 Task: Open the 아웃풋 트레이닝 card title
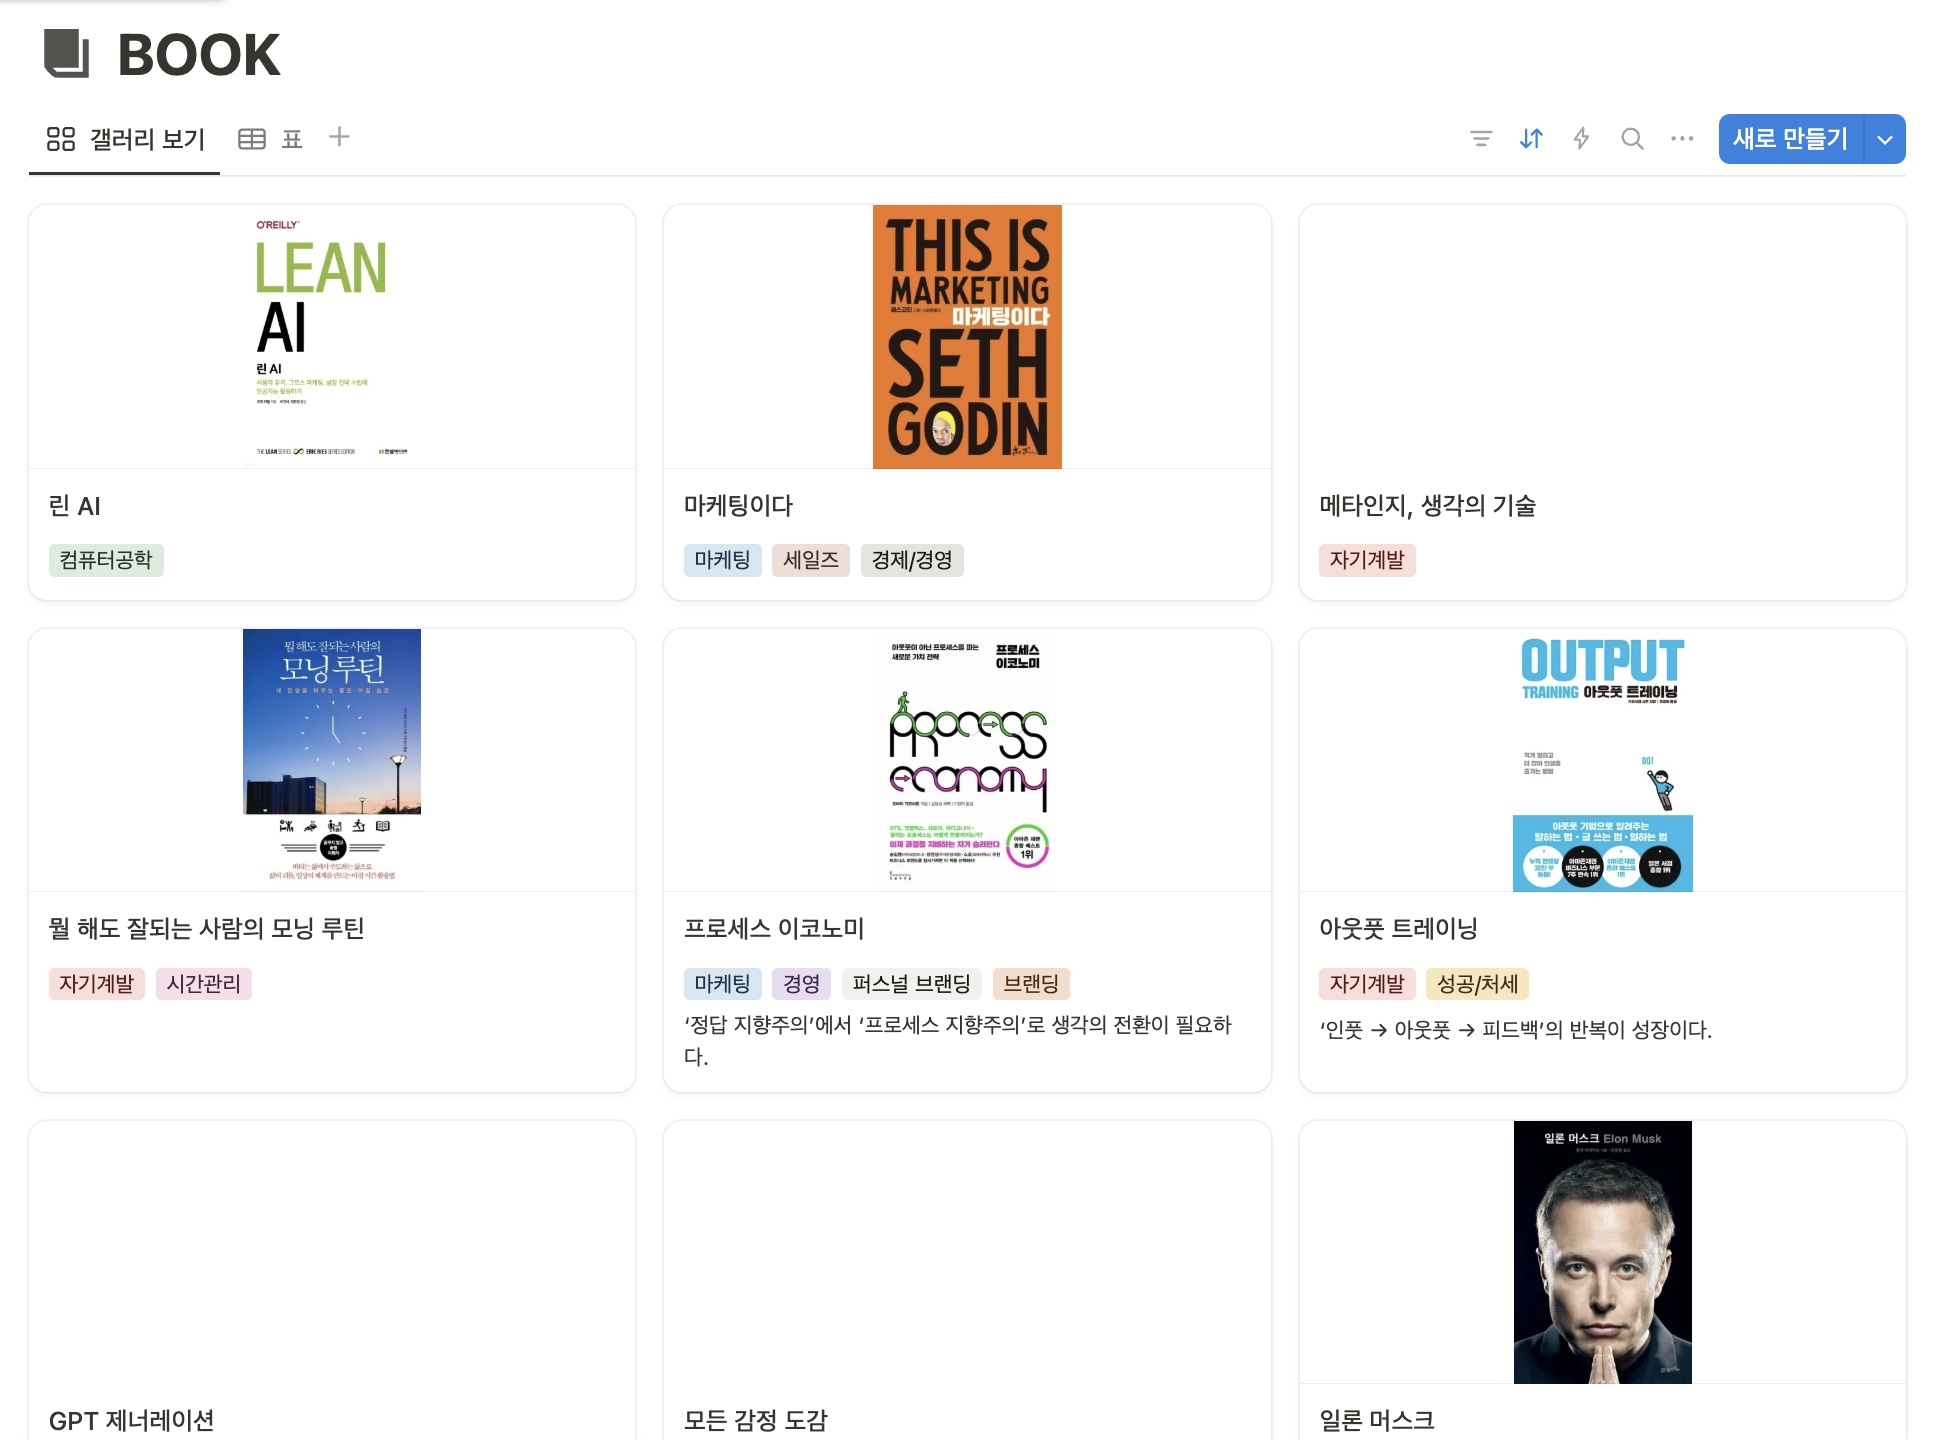(1398, 929)
